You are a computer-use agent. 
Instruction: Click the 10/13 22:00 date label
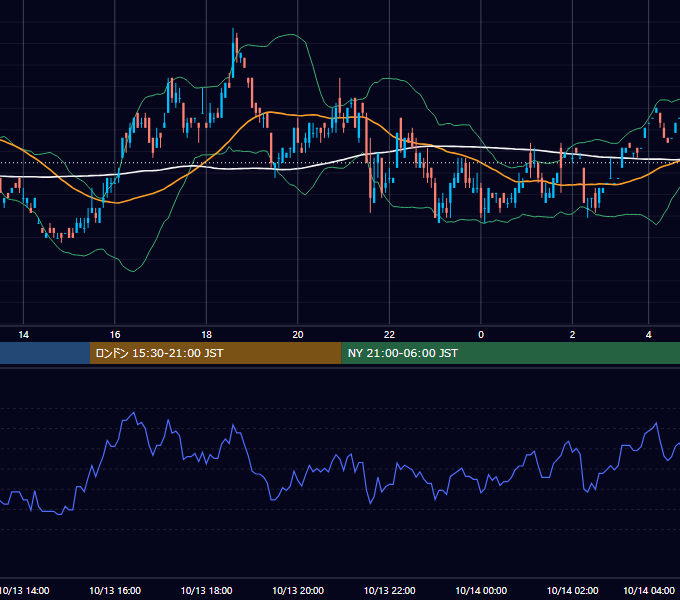(x=389, y=590)
